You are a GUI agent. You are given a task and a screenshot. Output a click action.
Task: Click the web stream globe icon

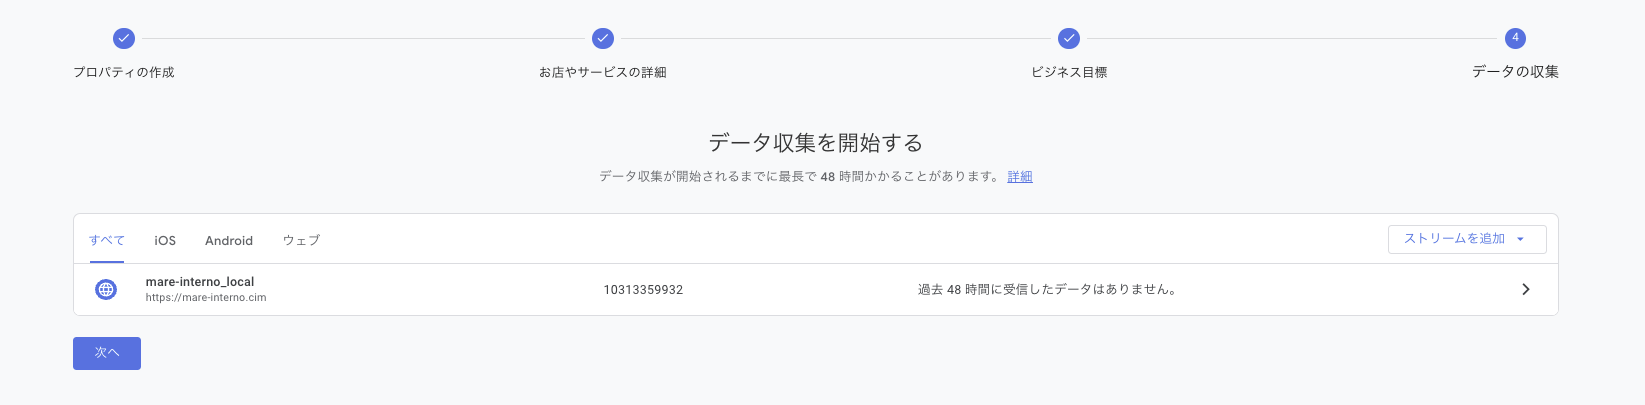[106, 290]
